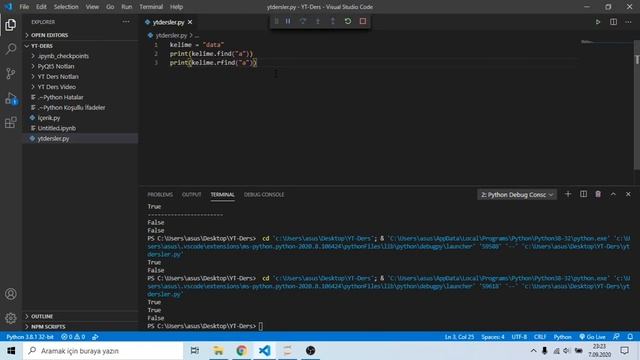Split the terminal panel
This screenshot has width=640, height=360.
583,194
